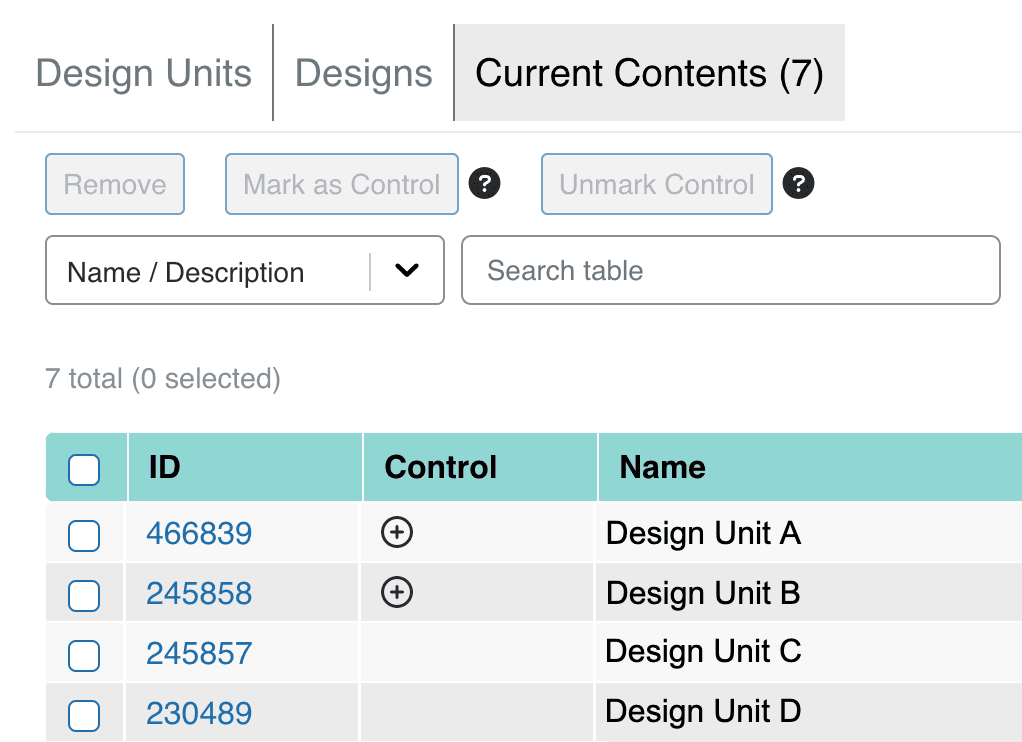1022x742 pixels.
Task: Open the 245858 ID link
Action: [x=199, y=594]
